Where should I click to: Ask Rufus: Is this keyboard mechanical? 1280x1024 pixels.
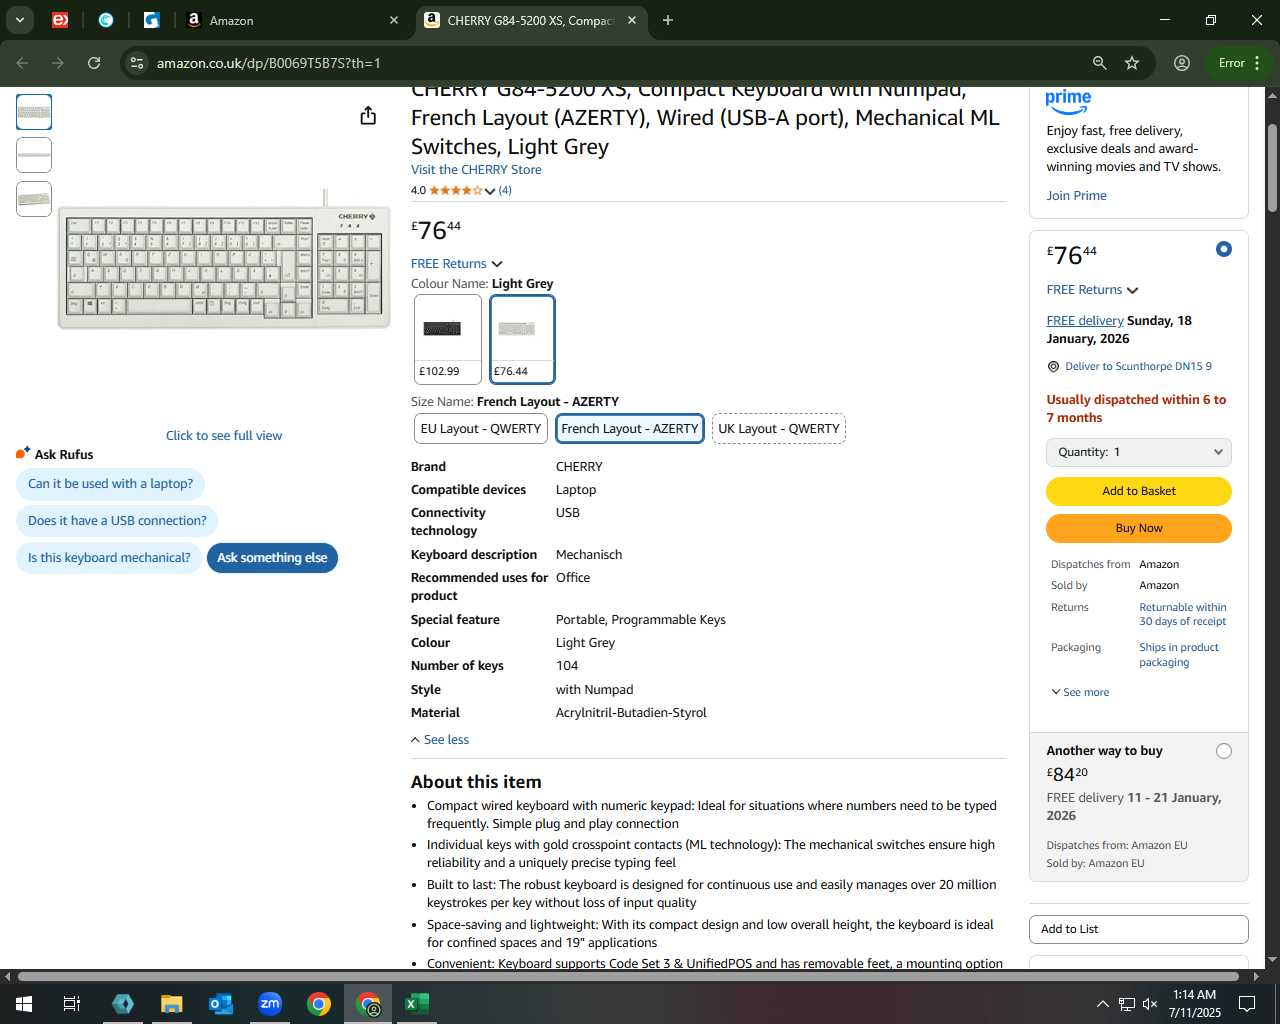click(x=109, y=558)
